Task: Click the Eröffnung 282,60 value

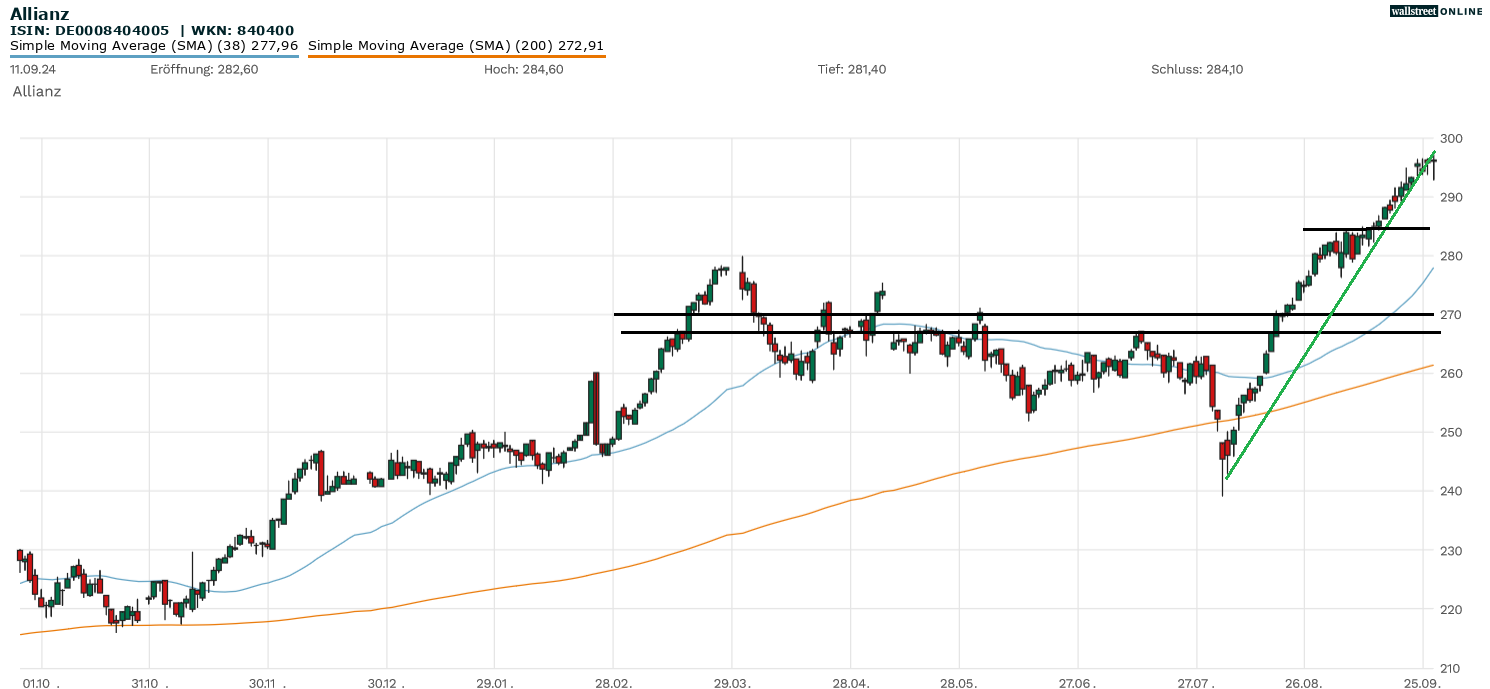Action: tap(204, 69)
